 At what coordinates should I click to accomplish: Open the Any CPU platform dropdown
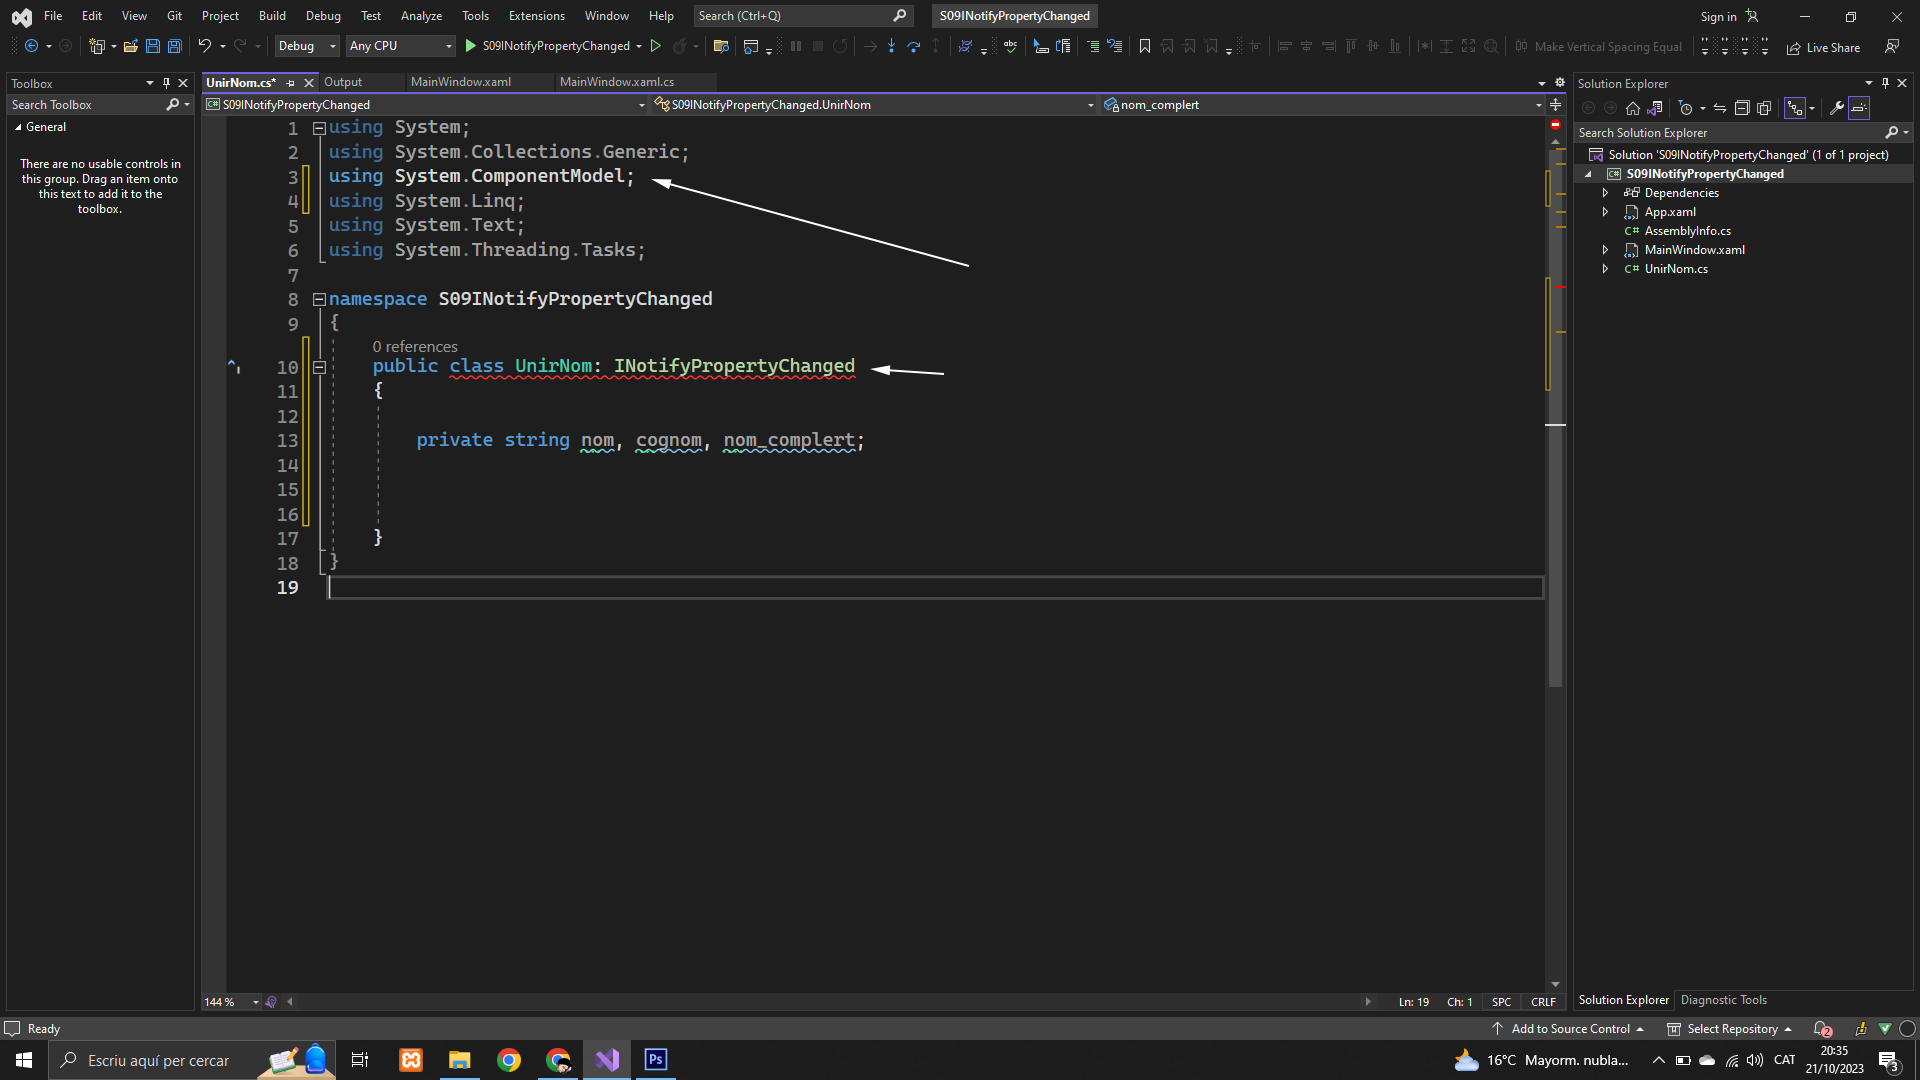(x=400, y=46)
